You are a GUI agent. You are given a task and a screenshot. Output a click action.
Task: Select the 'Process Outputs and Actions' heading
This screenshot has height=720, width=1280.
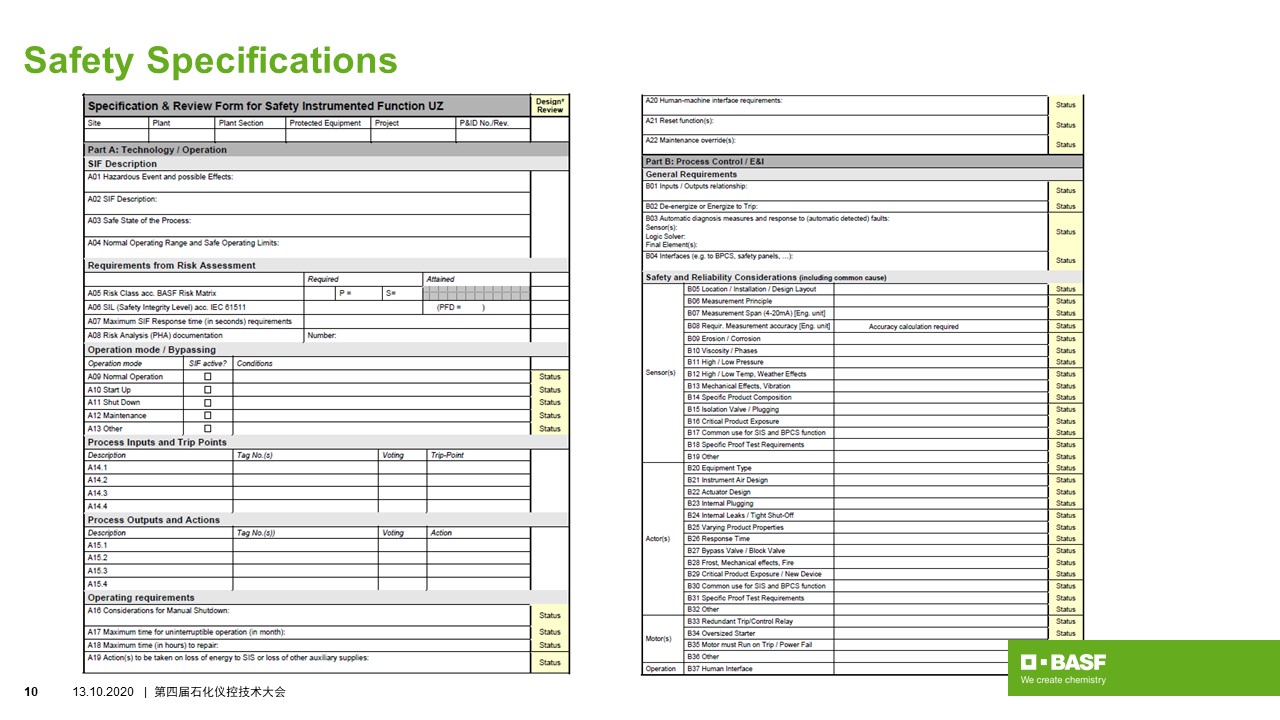pos(154,520)
